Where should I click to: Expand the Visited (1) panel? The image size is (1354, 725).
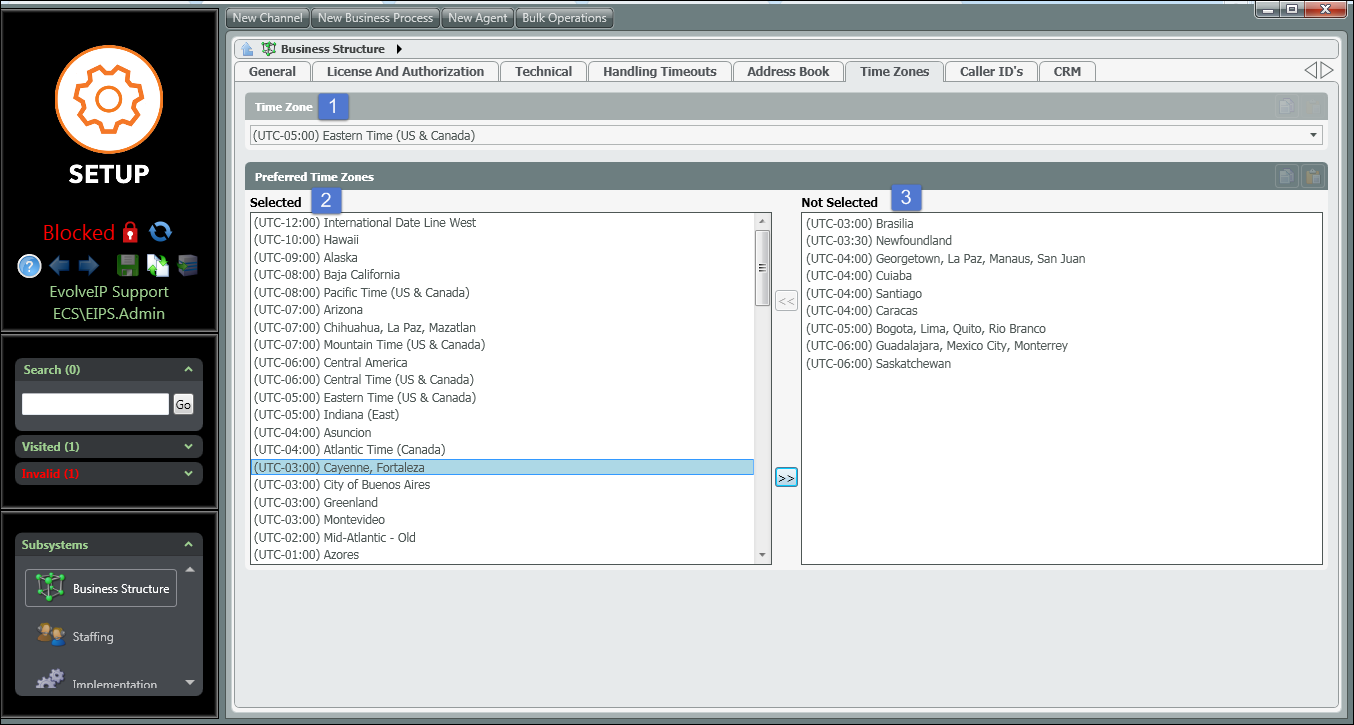[x=188, y=447]
